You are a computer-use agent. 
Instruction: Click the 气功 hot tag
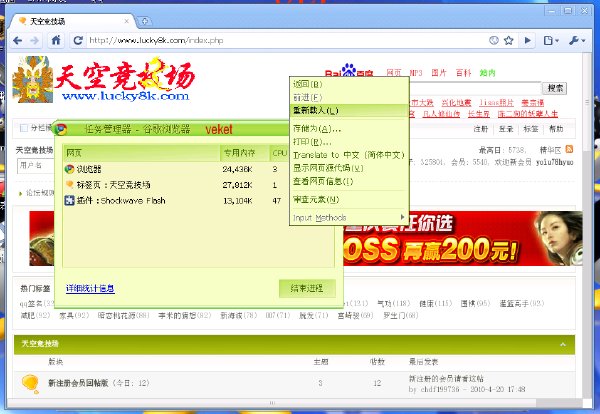[393, 303]
